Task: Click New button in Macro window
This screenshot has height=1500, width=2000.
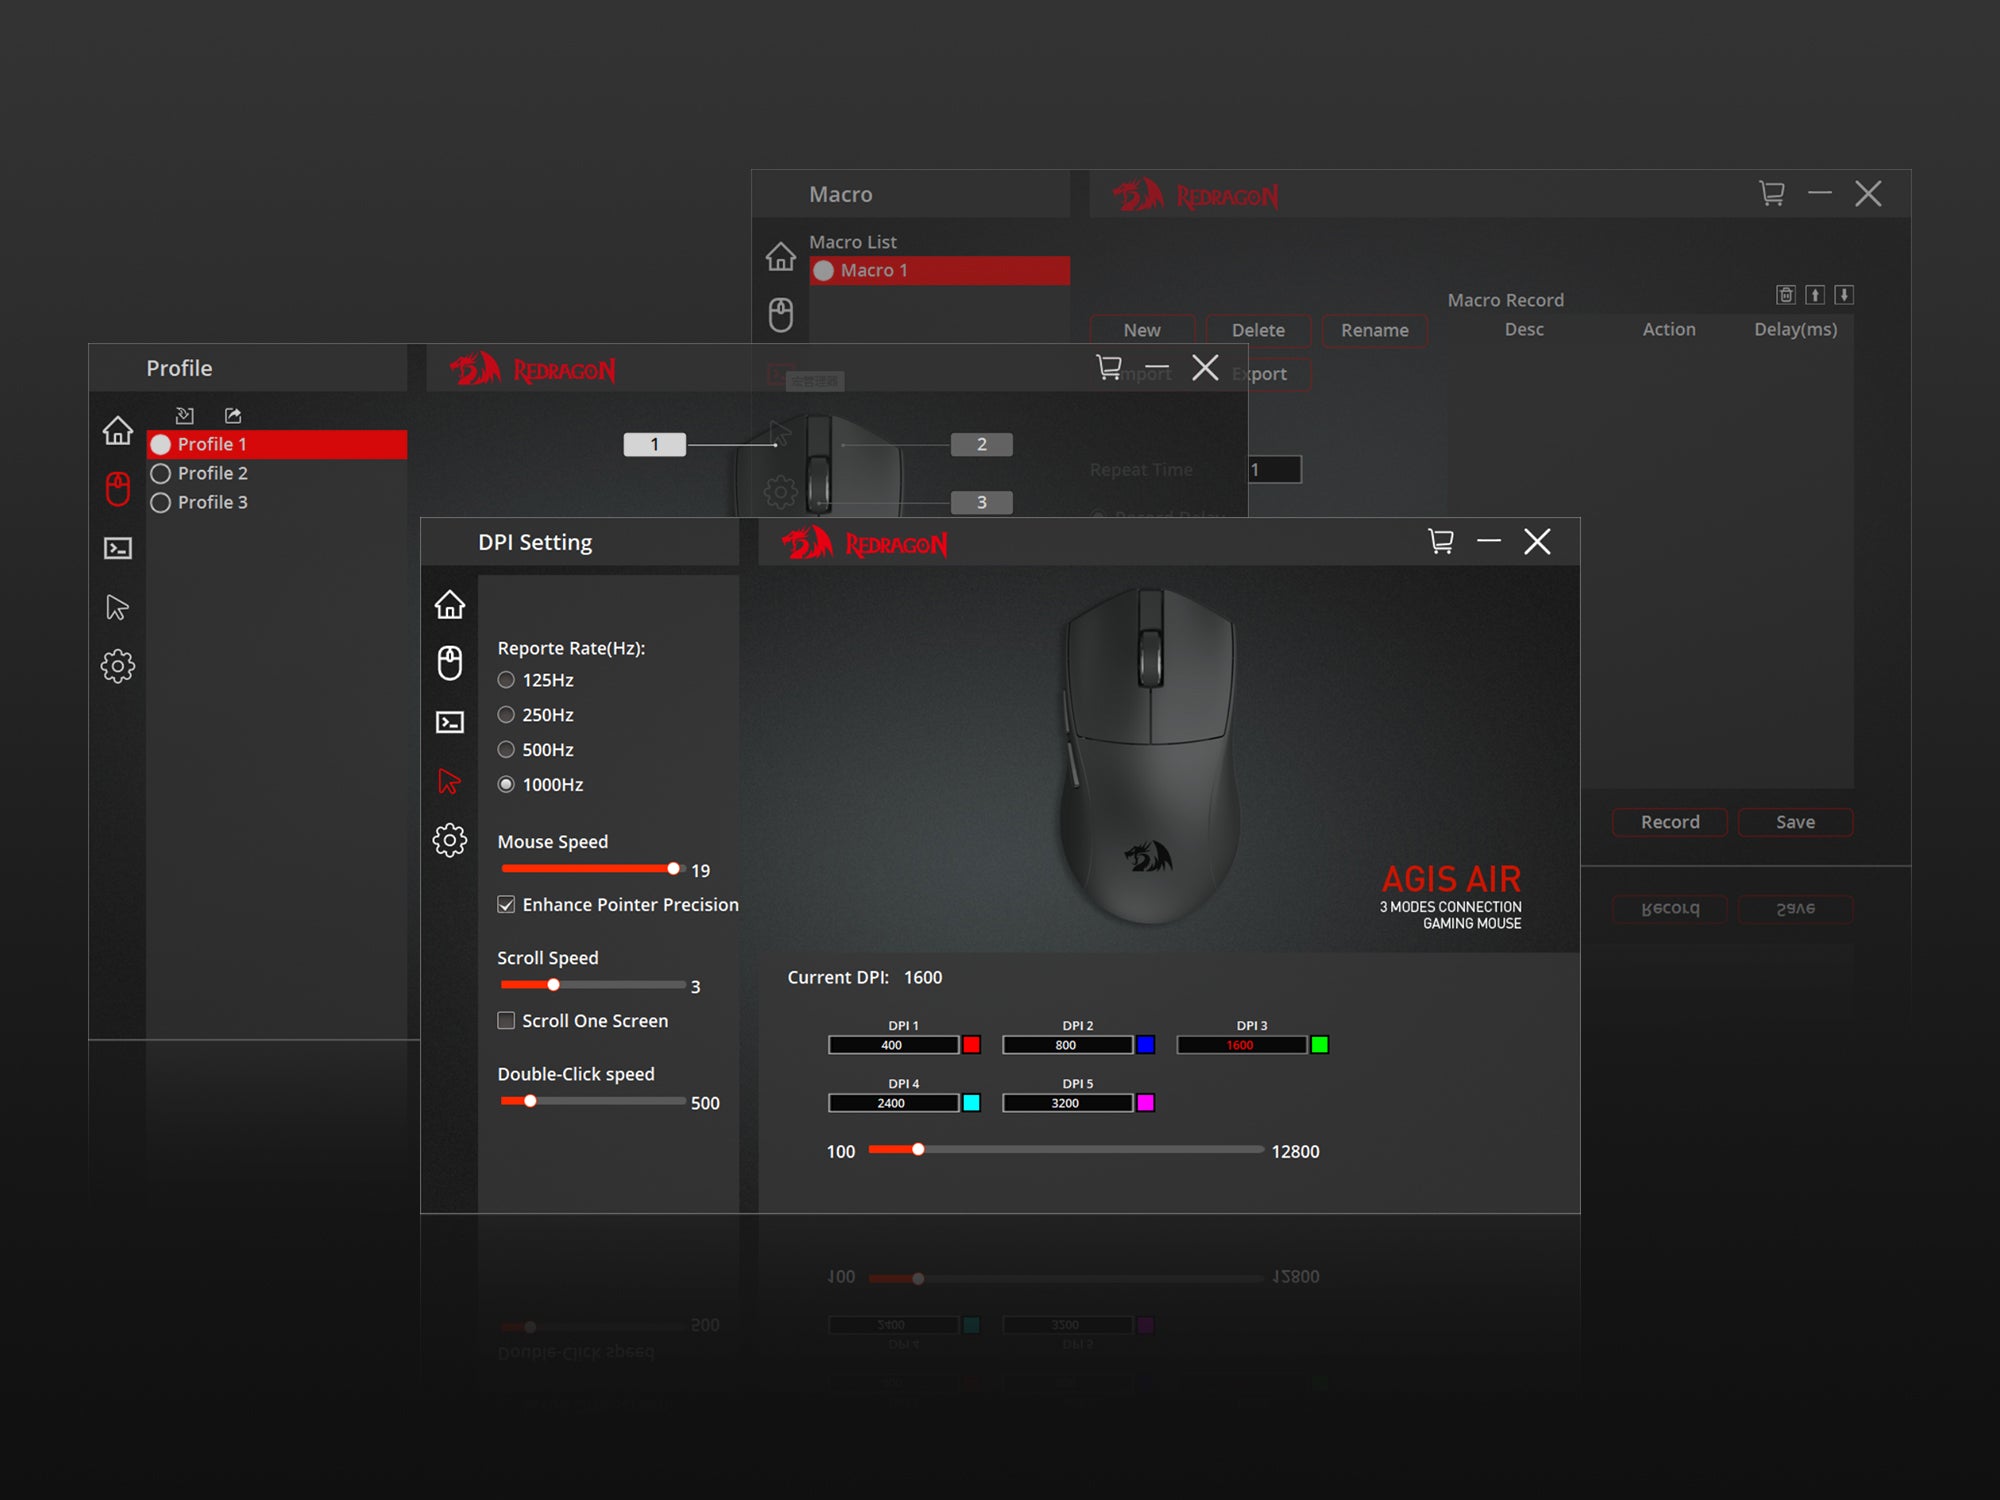Action: pos(1142,330)
